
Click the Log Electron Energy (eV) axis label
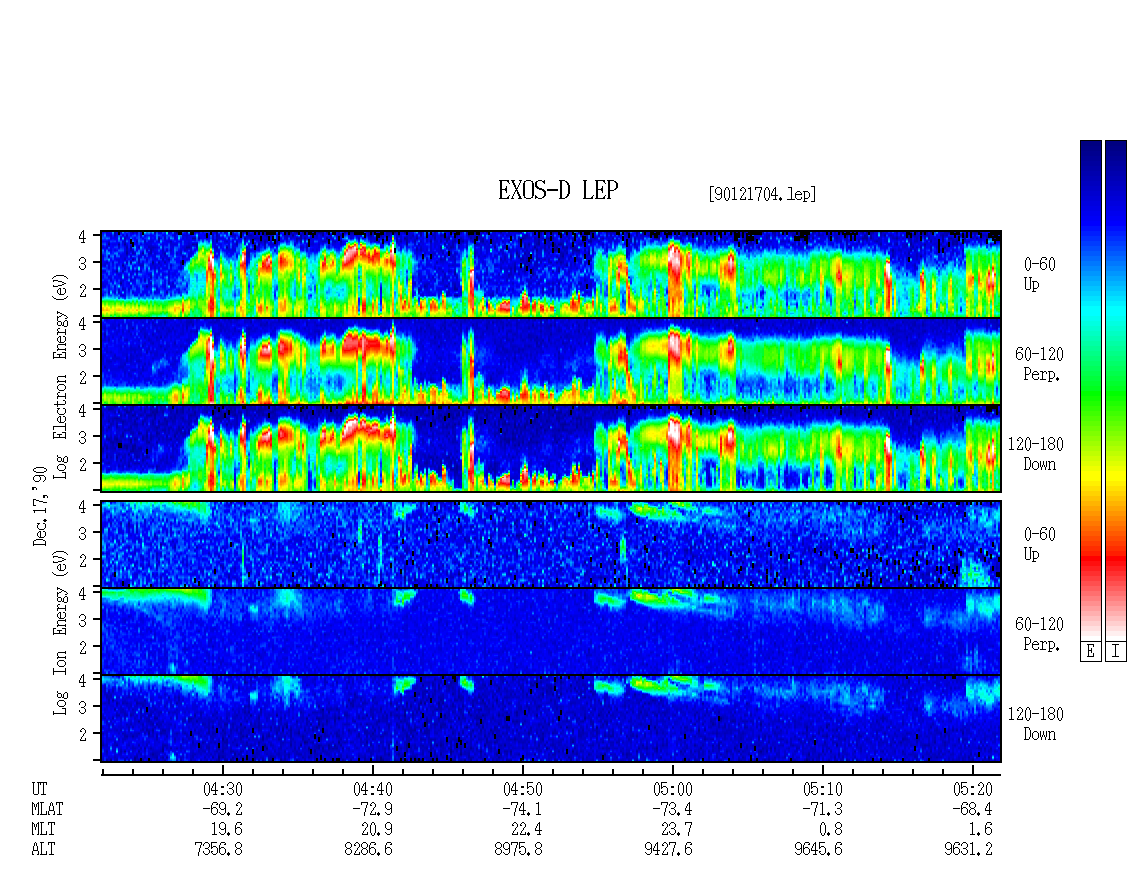click(61, 376)
